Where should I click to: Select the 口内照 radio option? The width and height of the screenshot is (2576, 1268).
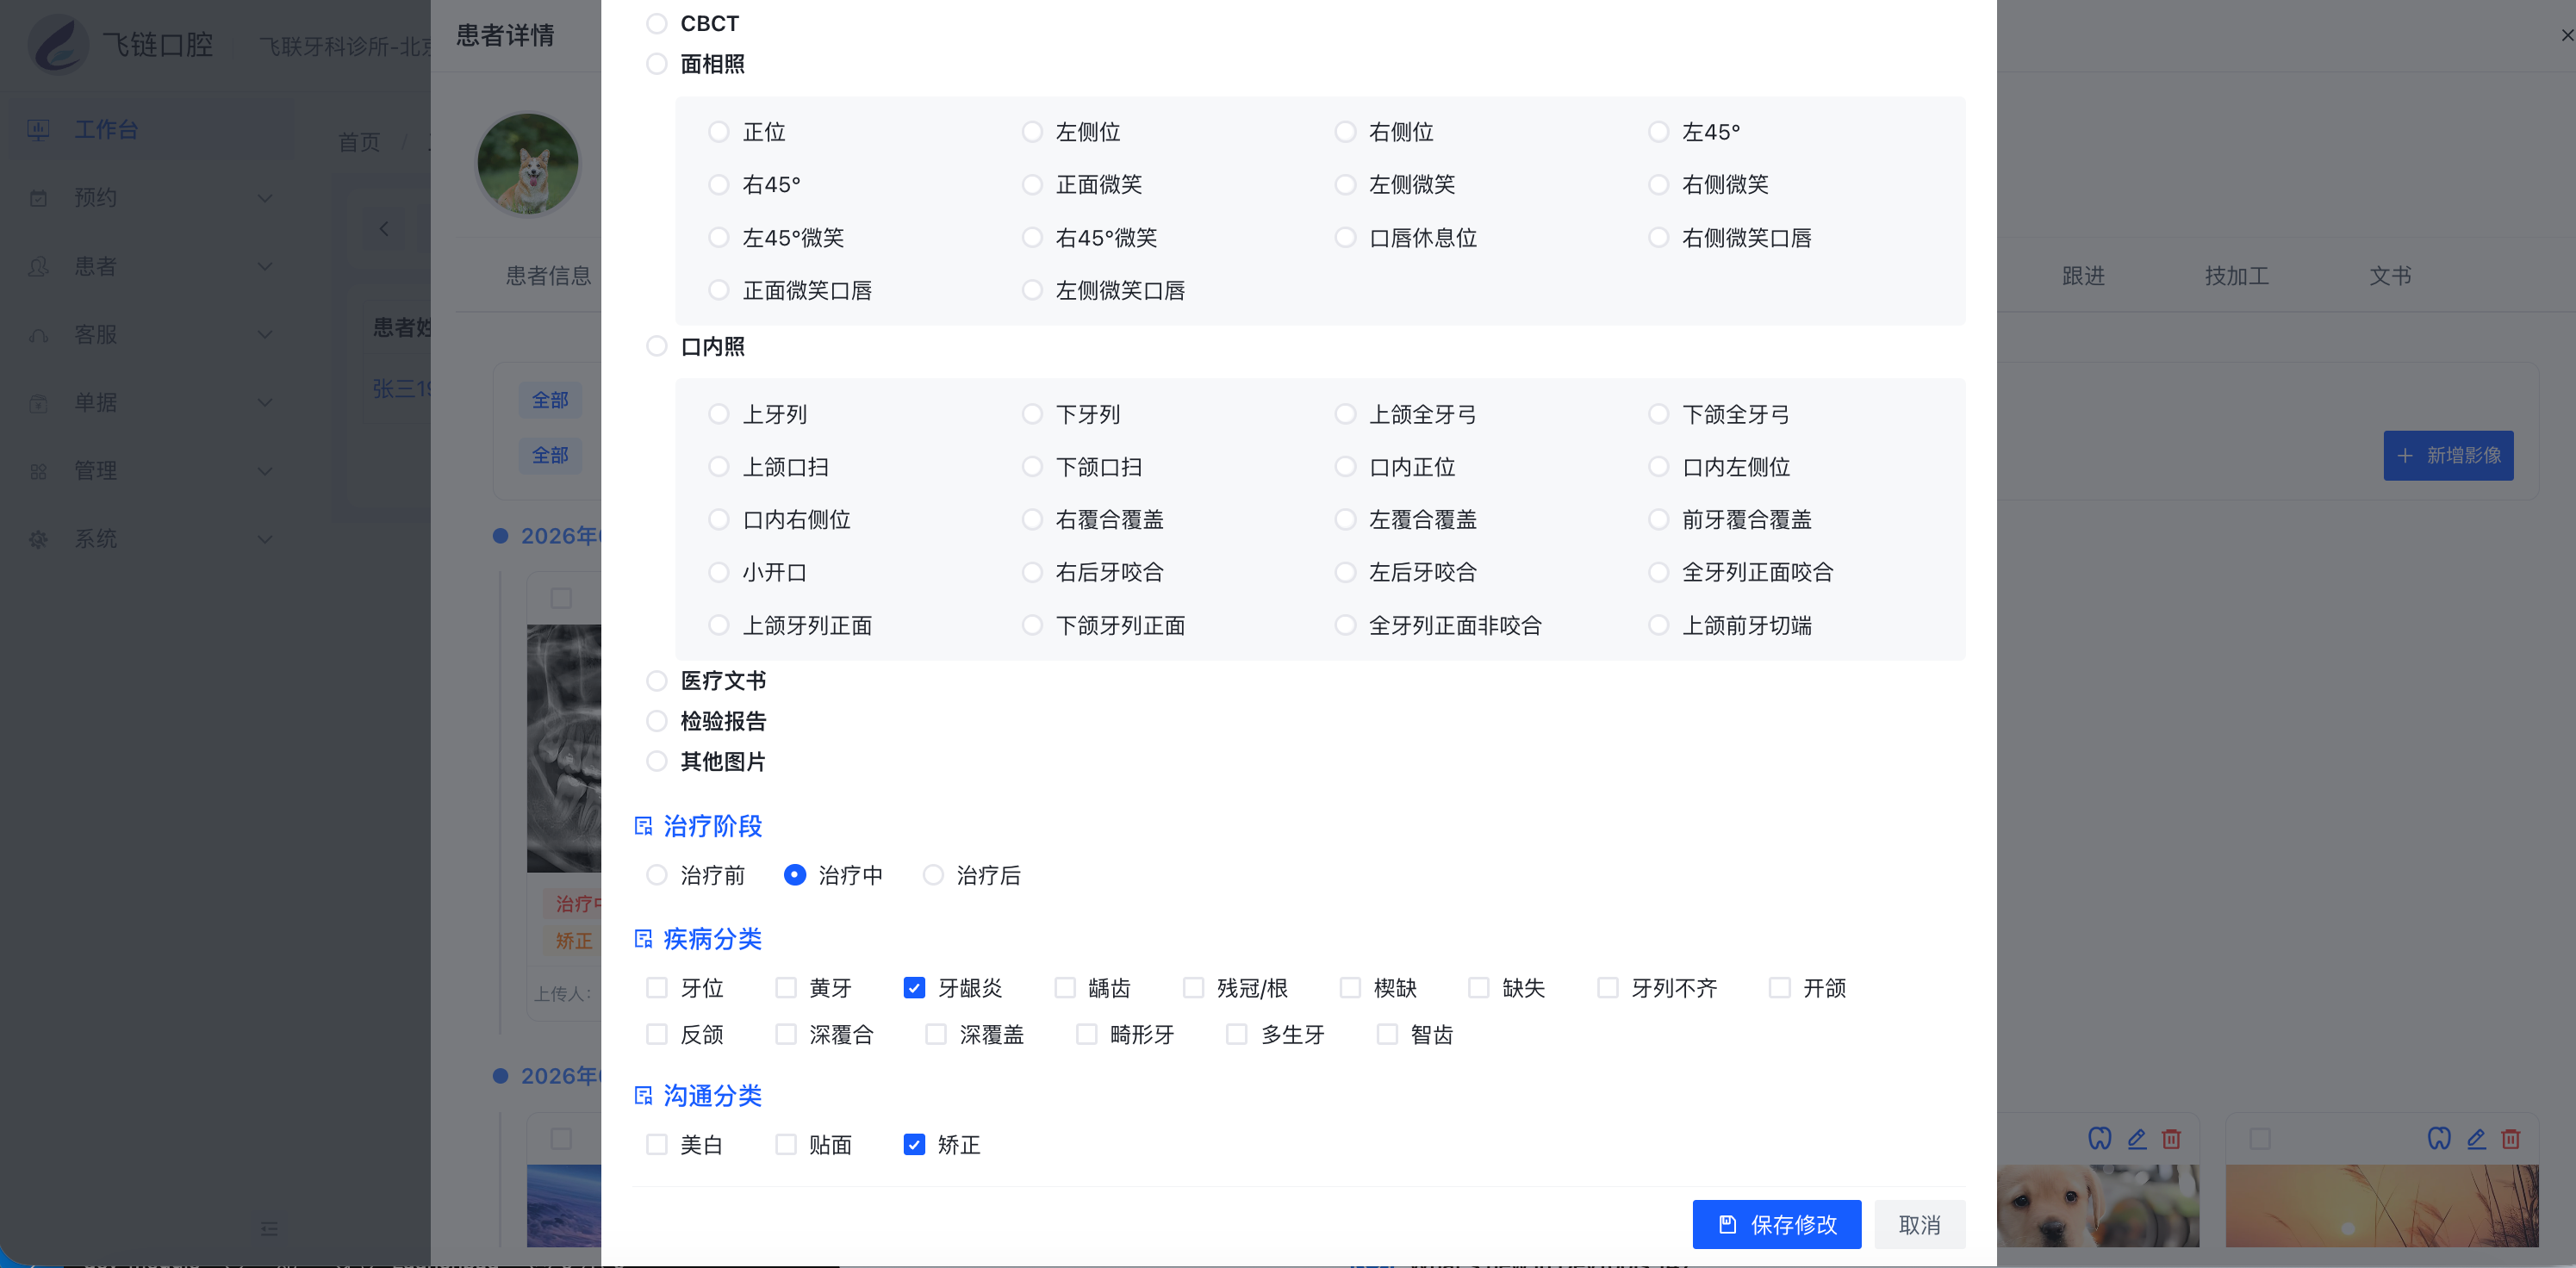pyautogui.click(x=657, y=346)
